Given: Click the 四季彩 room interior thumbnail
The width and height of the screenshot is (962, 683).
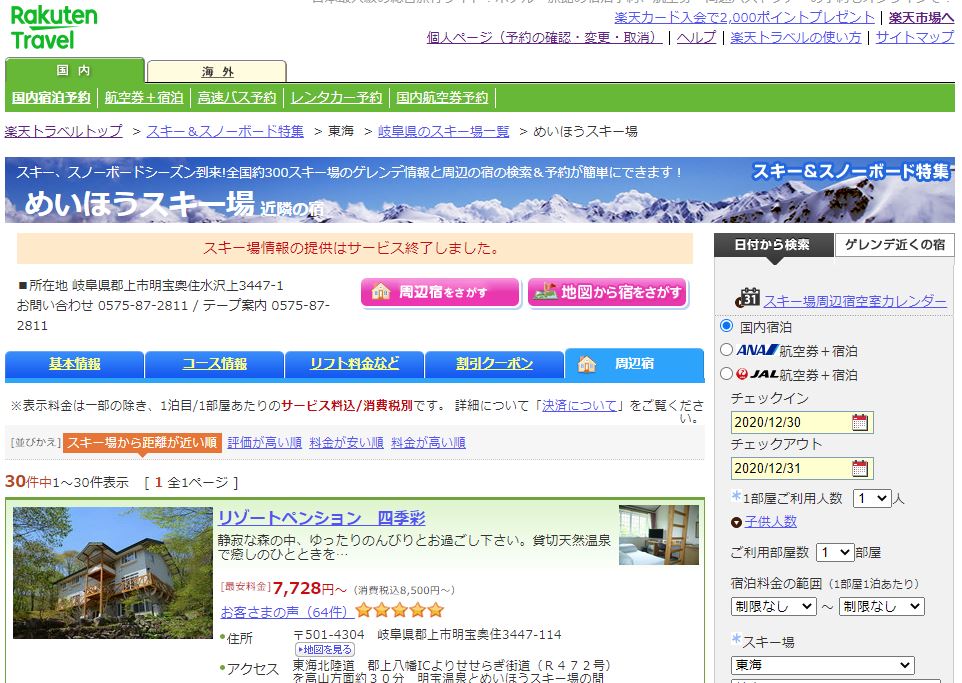Looking at the screenshot, I should 659,535.
